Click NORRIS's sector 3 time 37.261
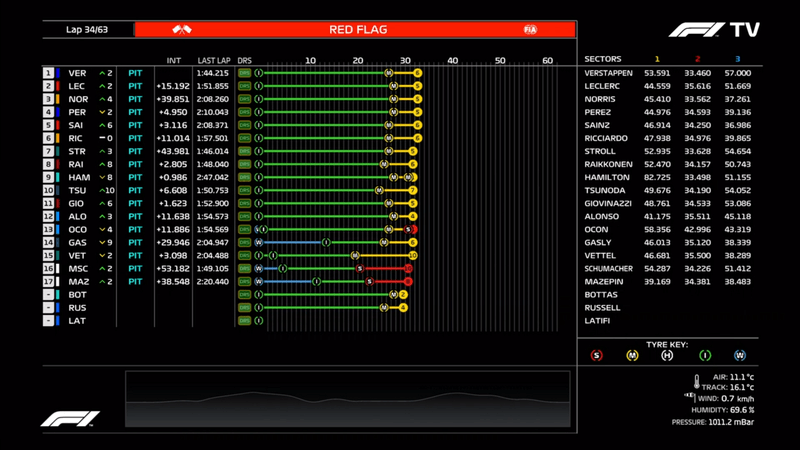Screen dimensions: 800x450 click(737, 99)
